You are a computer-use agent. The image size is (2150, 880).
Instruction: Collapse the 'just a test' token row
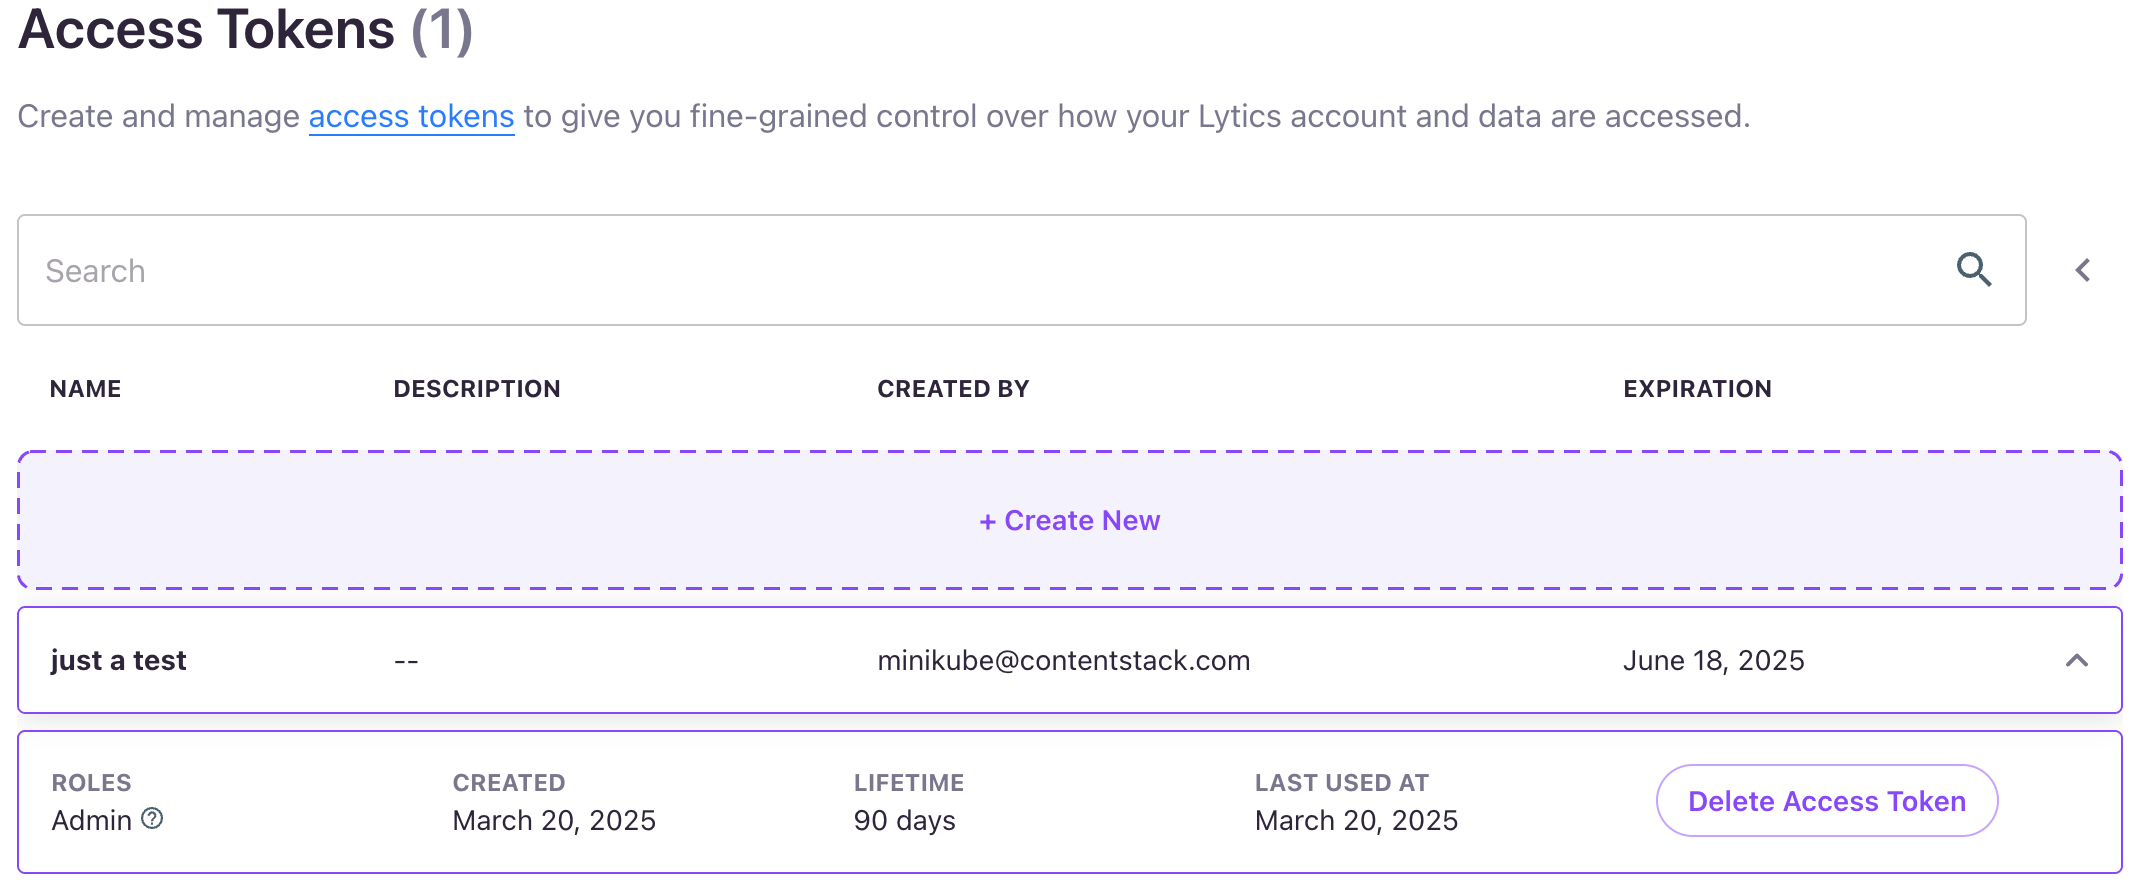[x=2077, y=660]
